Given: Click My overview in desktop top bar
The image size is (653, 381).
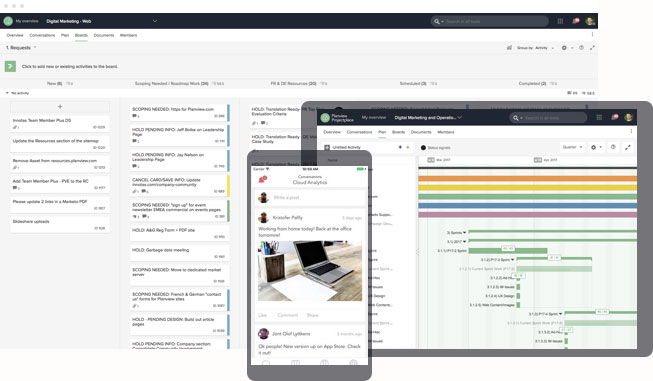Looking at the screenshot, I should (27, 21).
